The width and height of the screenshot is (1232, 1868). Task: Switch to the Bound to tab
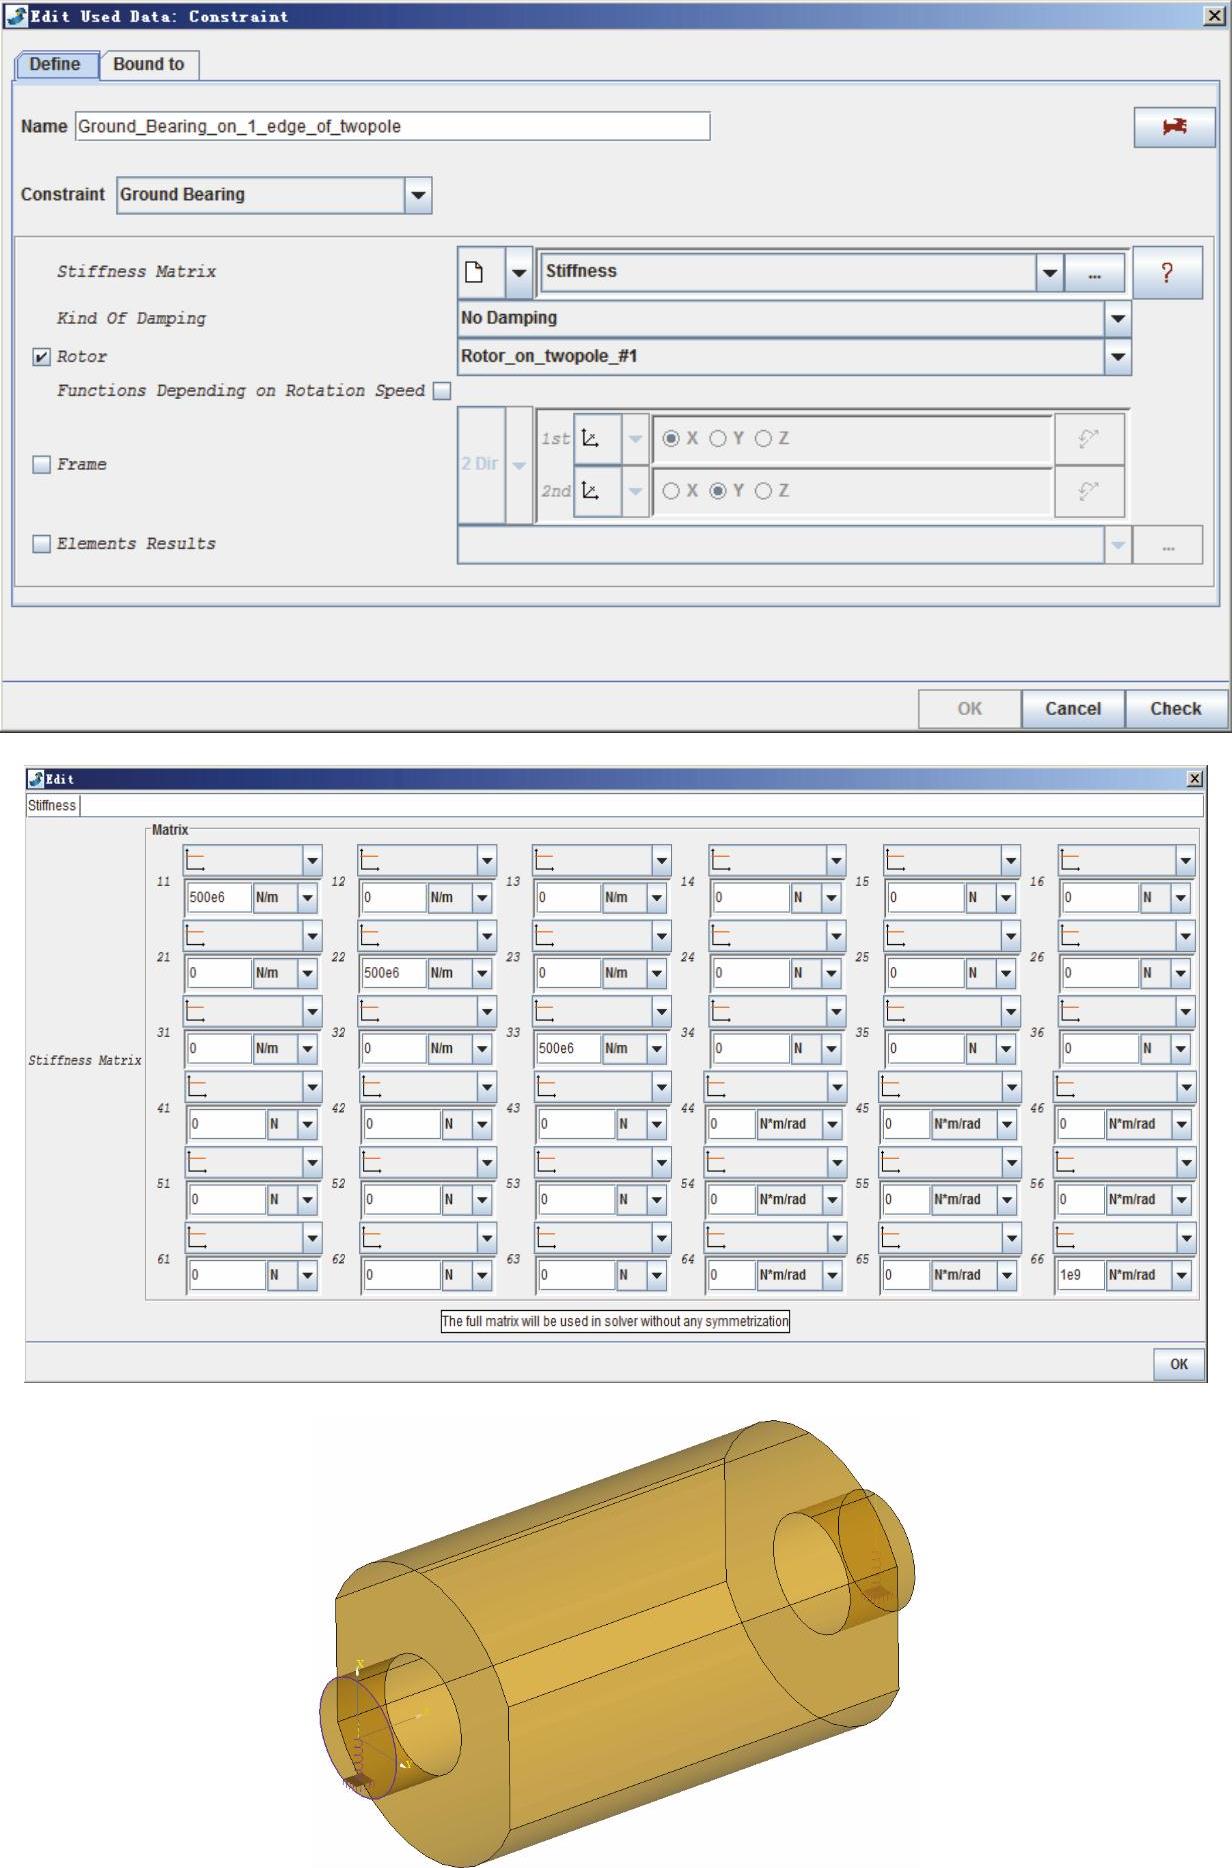click(x=148, y=65)
